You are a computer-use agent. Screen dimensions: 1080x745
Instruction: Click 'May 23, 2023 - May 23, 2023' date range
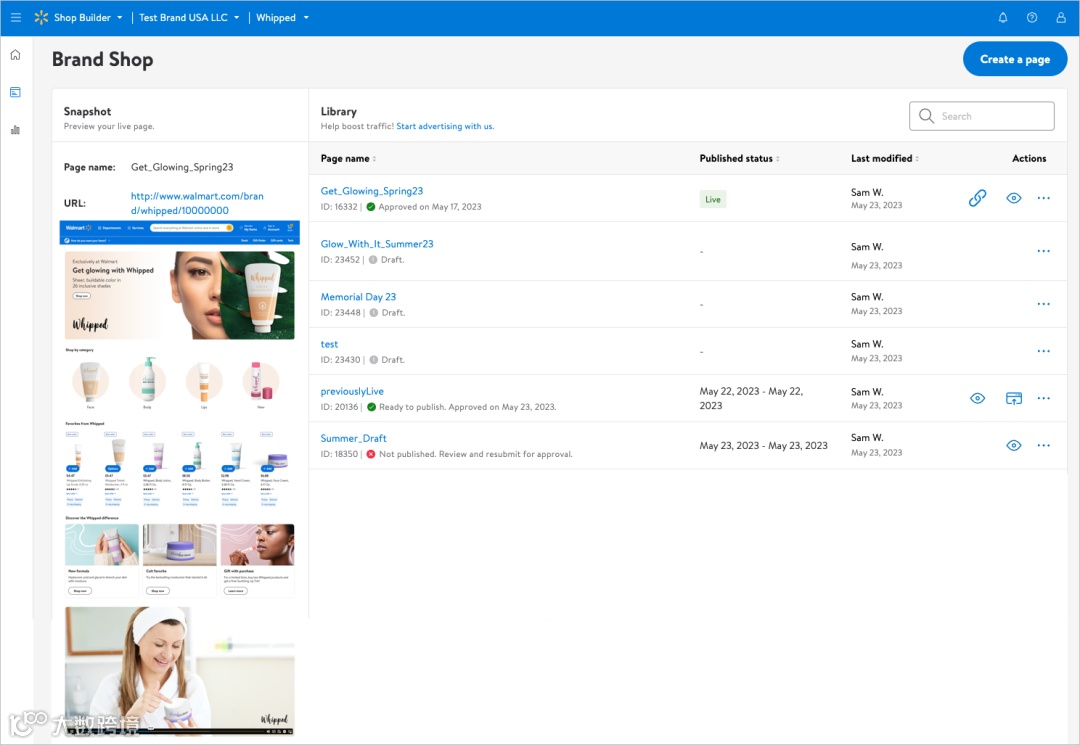(x=763, y=445)
